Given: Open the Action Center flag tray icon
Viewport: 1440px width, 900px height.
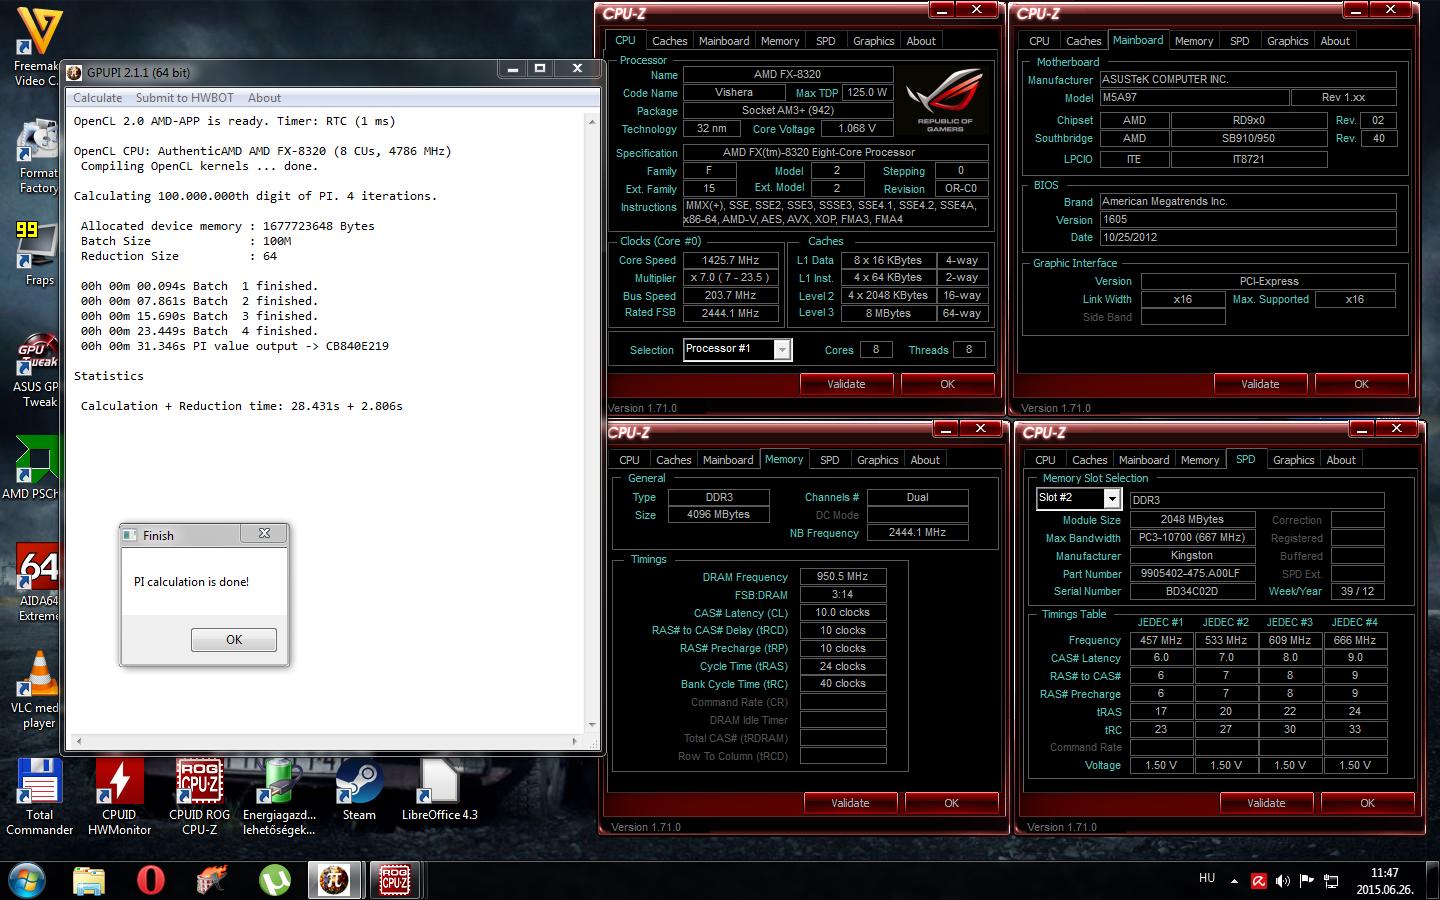Looking at the screenshot, I should (x=1307, y=881).
